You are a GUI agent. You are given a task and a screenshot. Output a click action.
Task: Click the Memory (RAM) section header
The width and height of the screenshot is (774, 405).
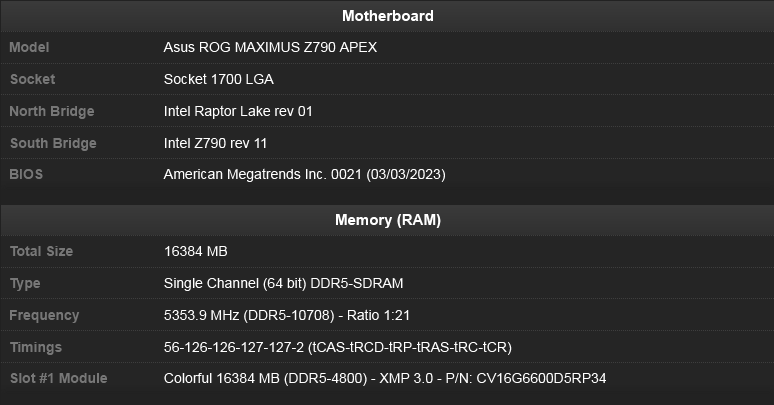387,220
